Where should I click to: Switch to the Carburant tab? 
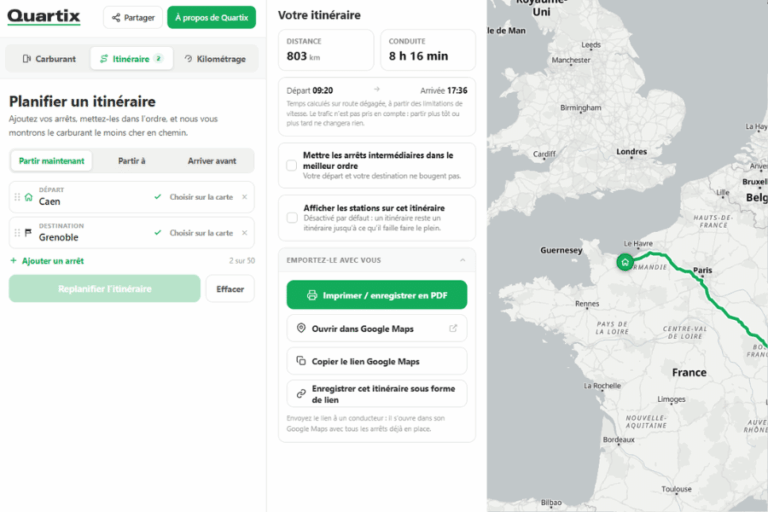tap(49, 59)
